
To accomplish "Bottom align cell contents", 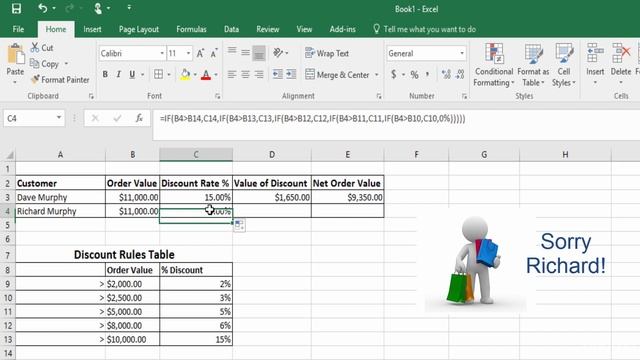I will [x=259, y=53].
